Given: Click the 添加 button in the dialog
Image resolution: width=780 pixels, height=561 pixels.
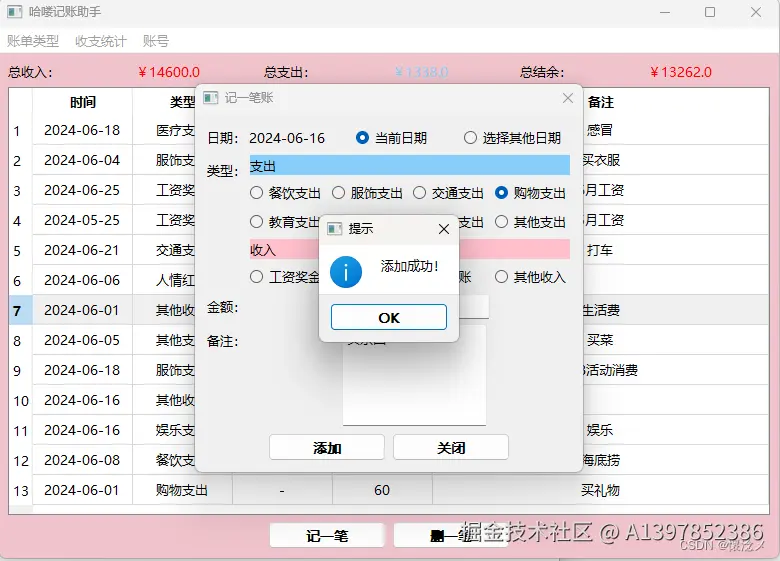Looking at the screenshot, I should click(x=327, y=448).
